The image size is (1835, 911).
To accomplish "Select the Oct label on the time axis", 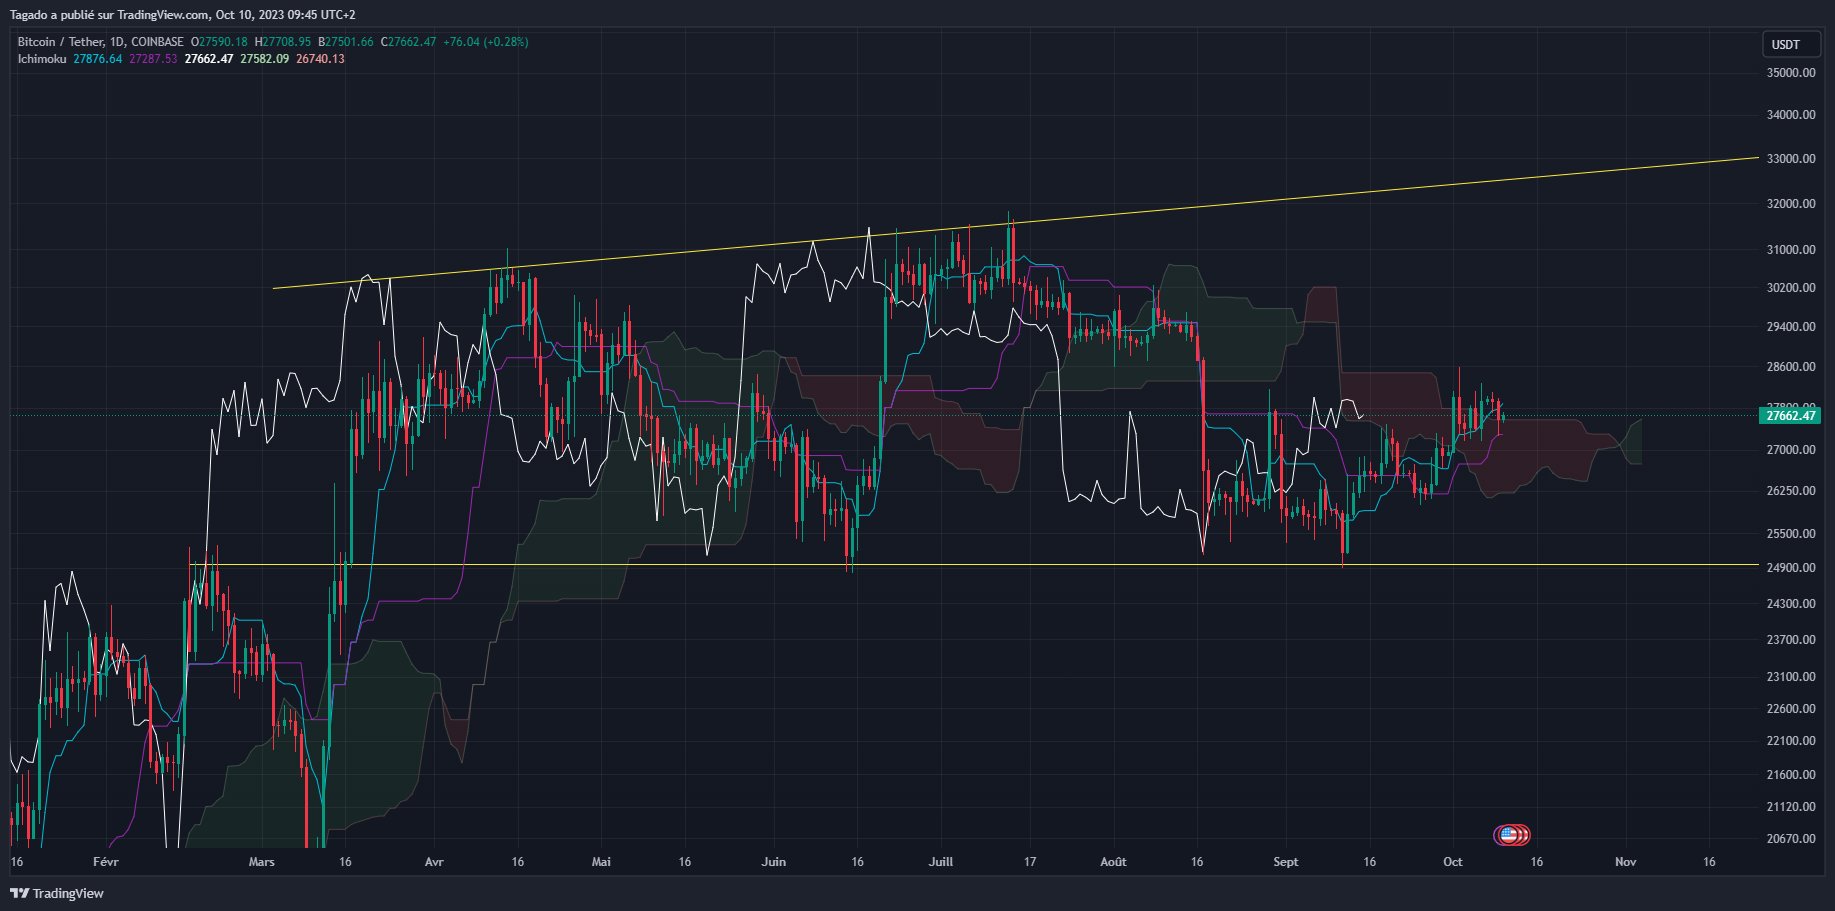I will pos(1452,861).
